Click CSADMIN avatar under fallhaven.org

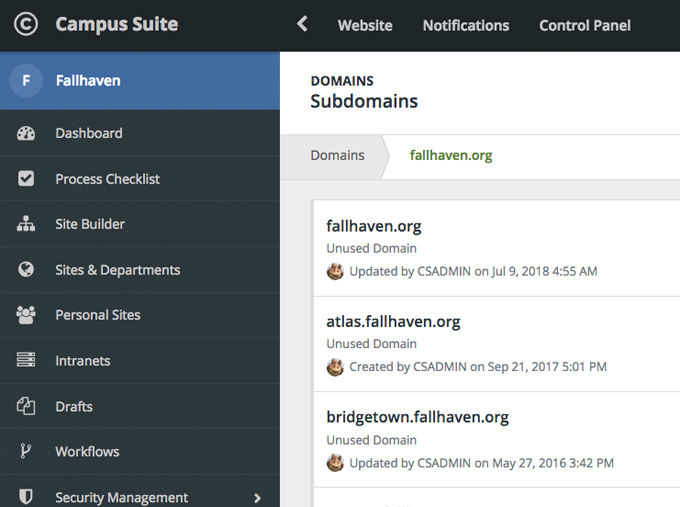335,271
